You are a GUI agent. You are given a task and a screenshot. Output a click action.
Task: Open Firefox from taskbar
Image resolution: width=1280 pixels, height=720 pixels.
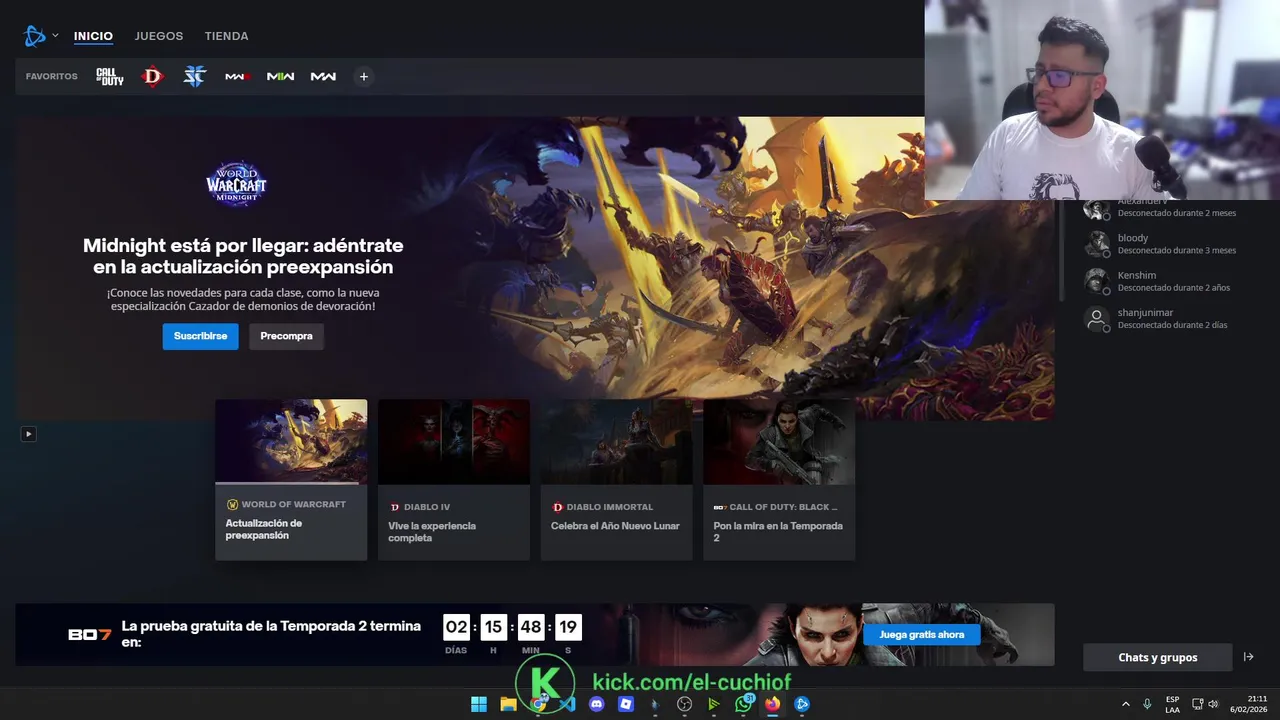pyautogui.click(x=772, y=704)
